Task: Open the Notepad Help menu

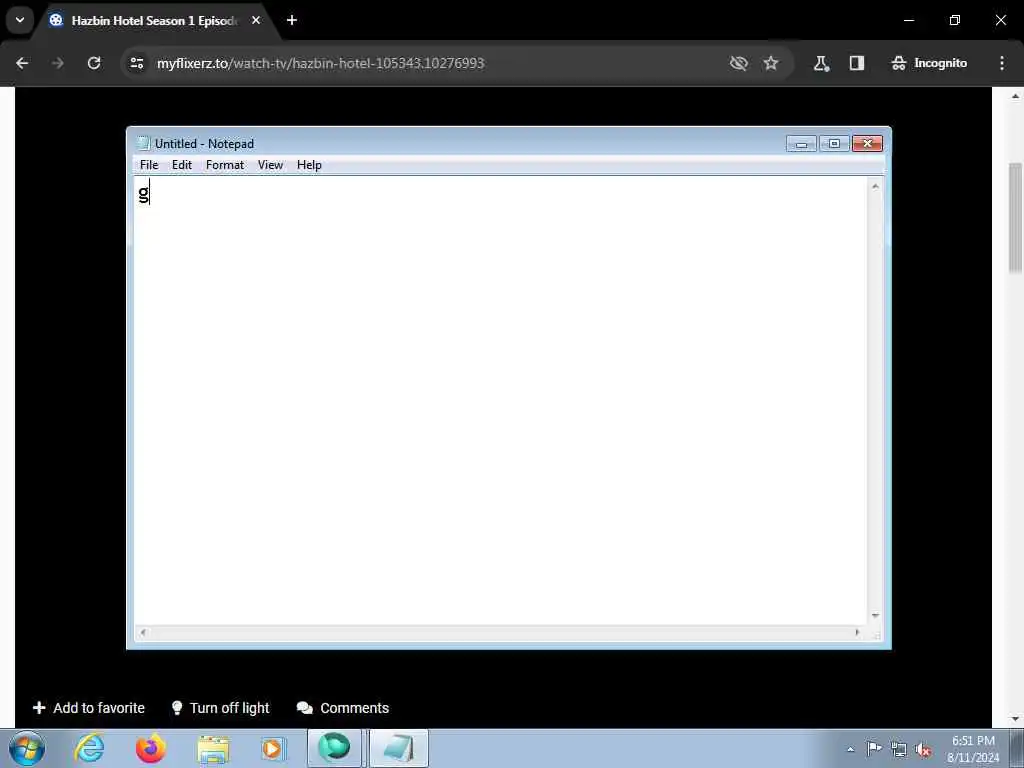Action: pos(309,165)
